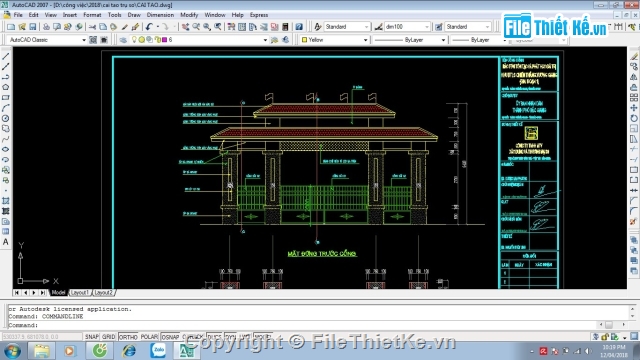Pick the Move tool in Modify toolbar
Image resolution: width=640 pixels, height=360 pixels.
tap(633, 108)
